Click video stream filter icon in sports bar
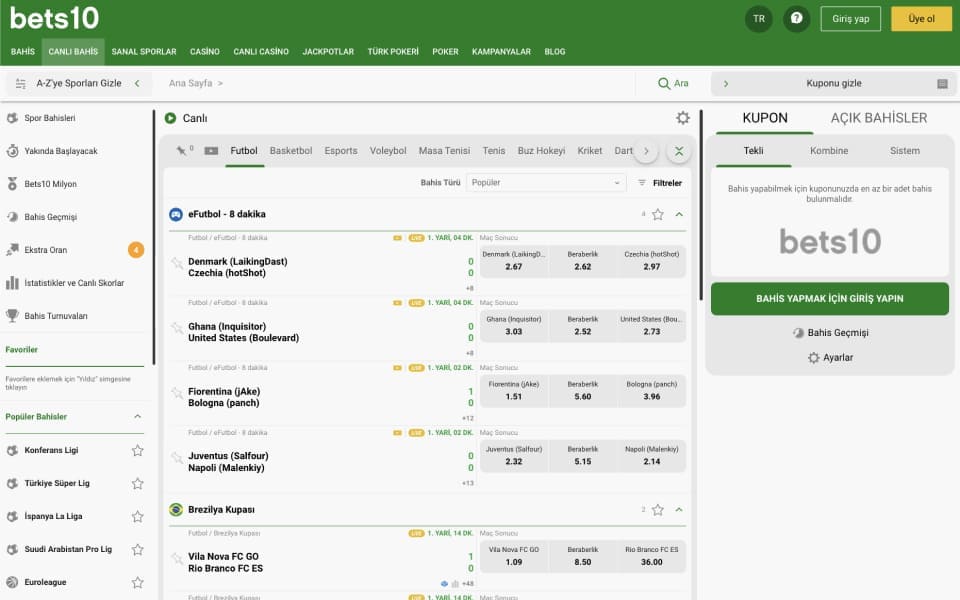Image resolution: width=960 pixels, height=600 pixels. click(x=211, y=151)
